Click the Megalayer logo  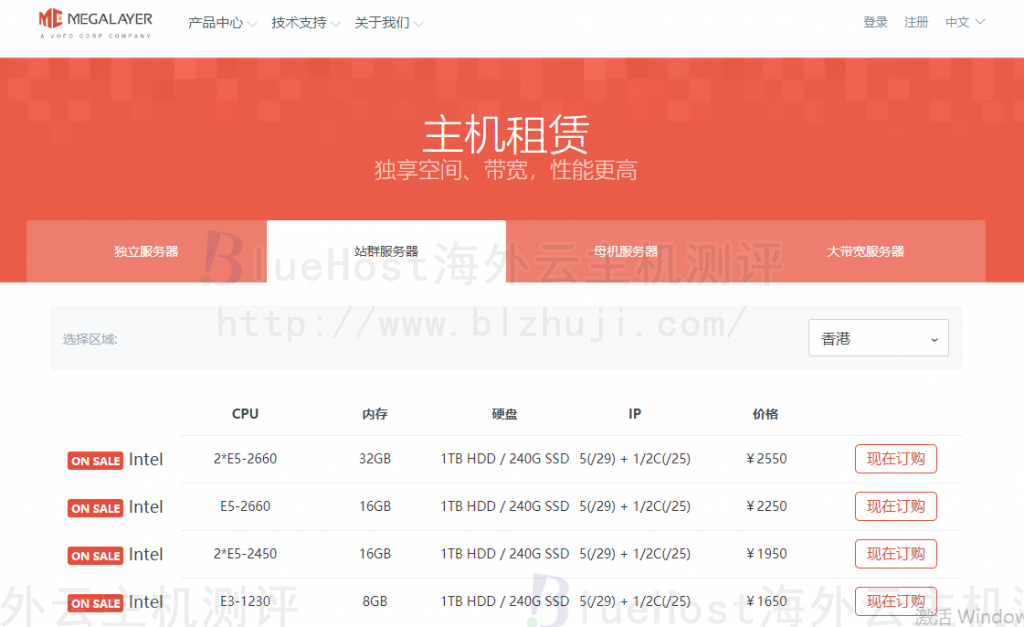click(x=95, y=23)
